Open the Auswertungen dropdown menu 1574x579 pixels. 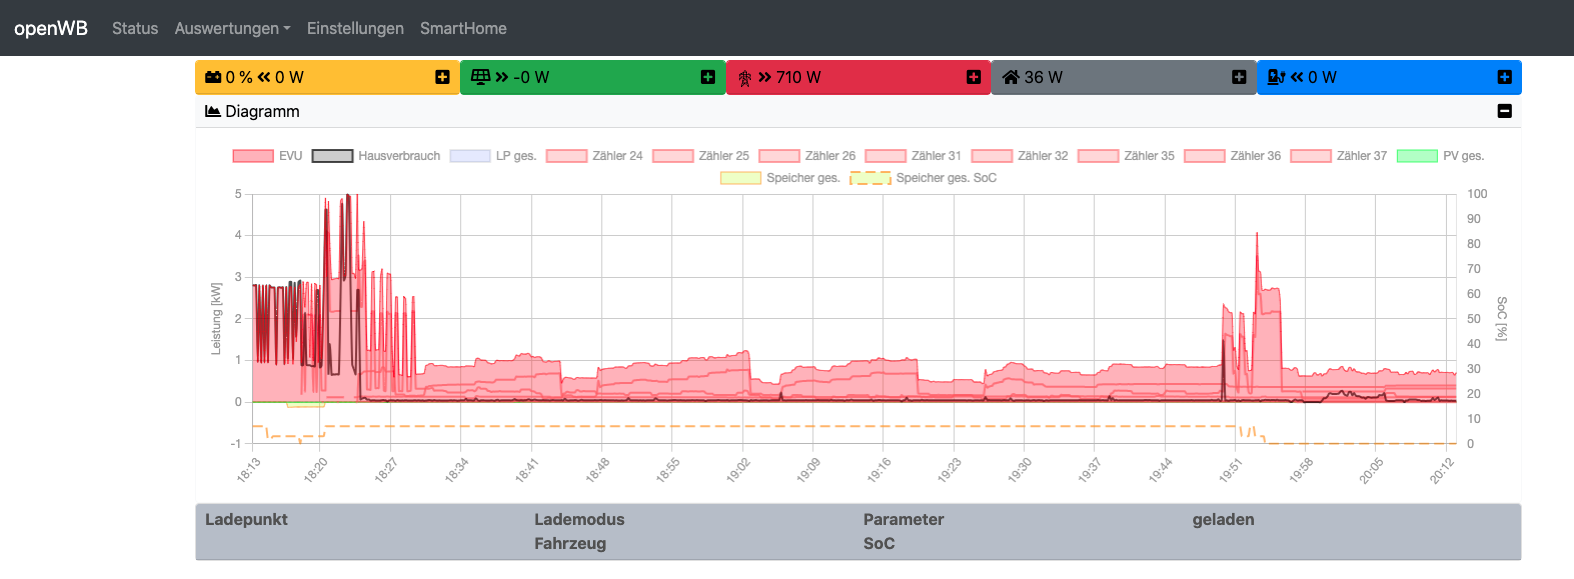232,28
